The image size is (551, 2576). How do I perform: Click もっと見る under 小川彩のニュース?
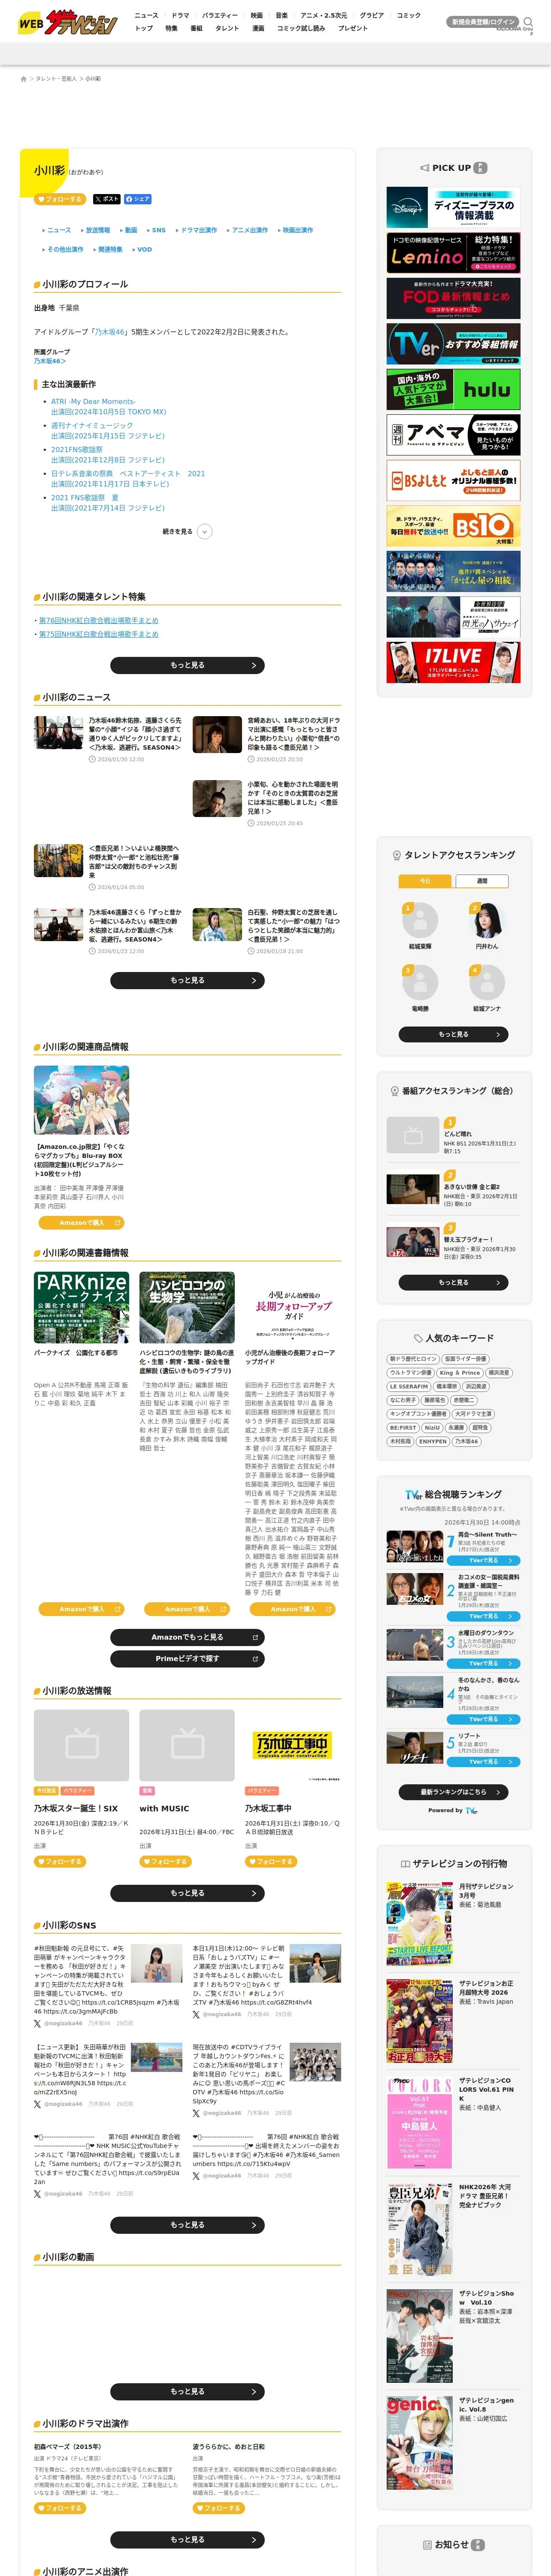click(187, 981)
